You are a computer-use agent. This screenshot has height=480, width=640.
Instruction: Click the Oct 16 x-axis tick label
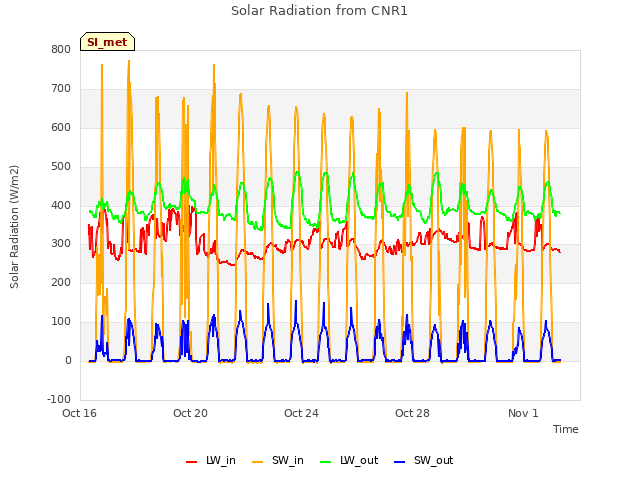pyautogui.click(x=79, y=413)
